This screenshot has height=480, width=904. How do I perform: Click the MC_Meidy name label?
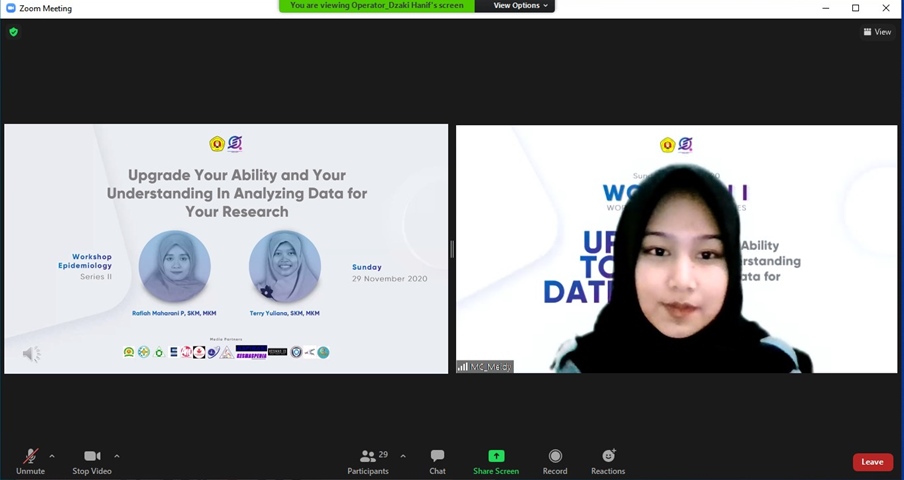(485, 367)
